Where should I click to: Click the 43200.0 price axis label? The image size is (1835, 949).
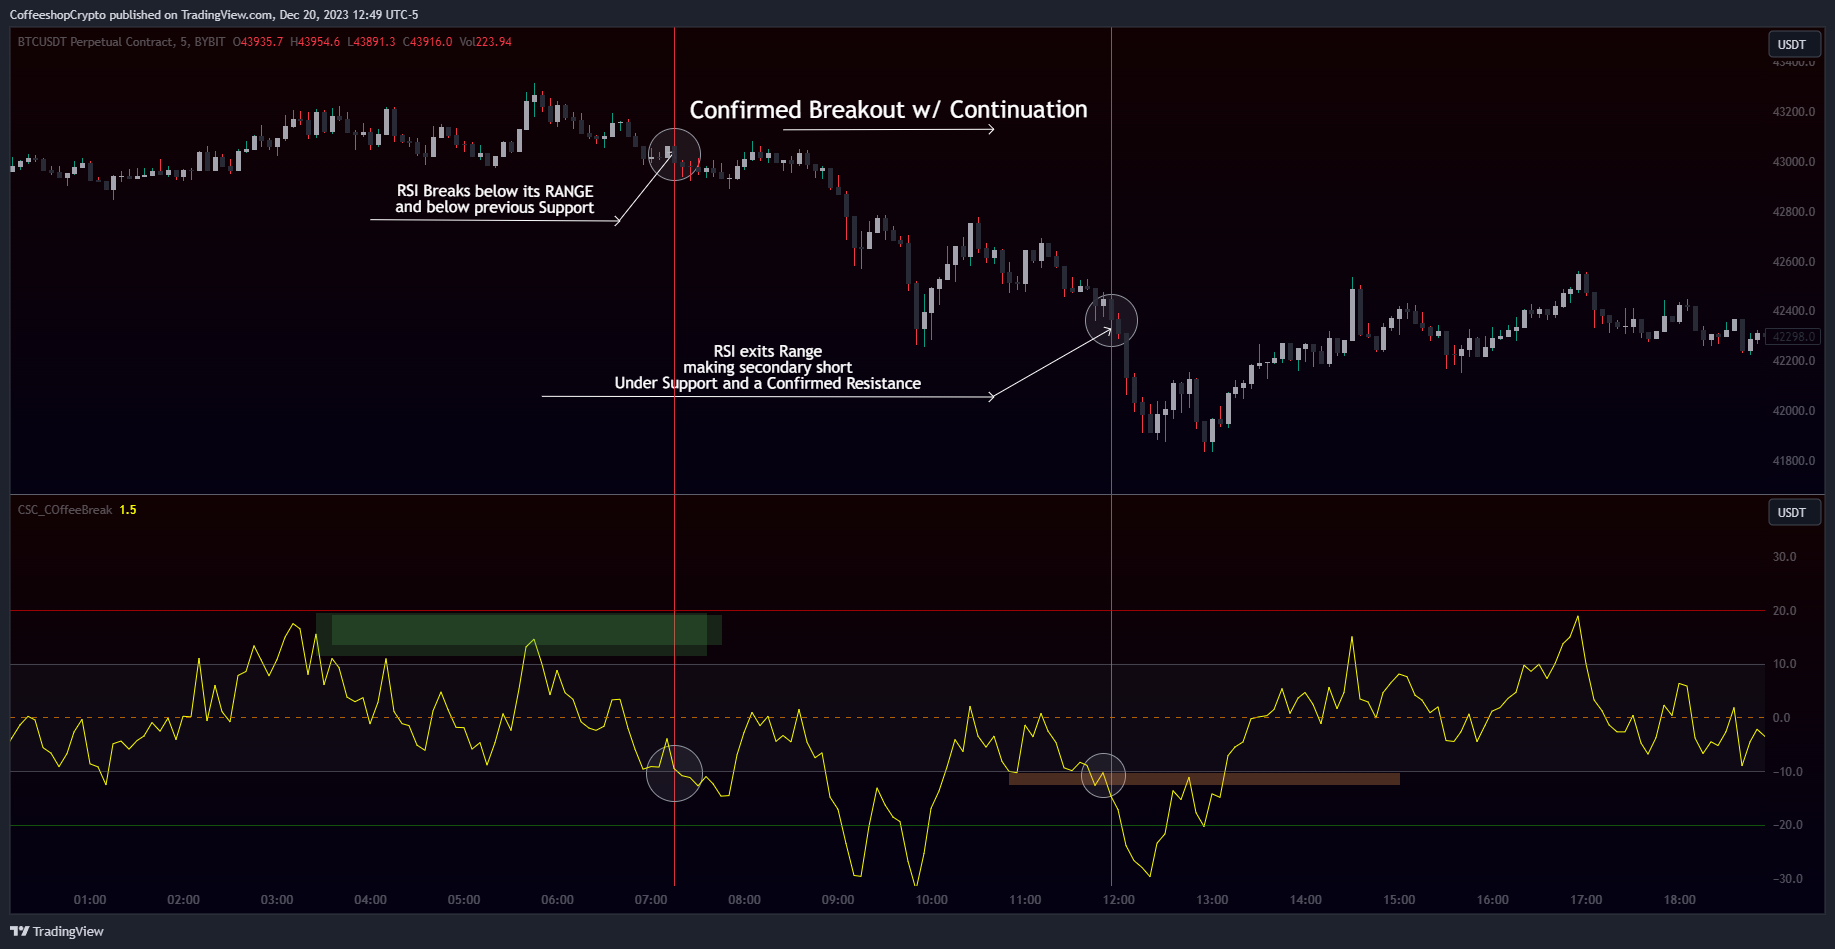[1794, 112]
